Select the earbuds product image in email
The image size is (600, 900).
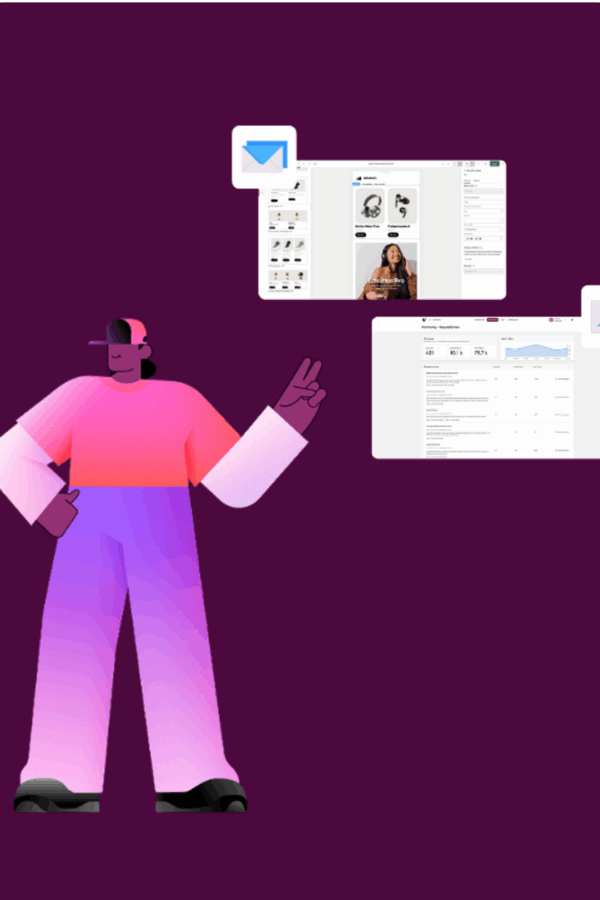[x=402, y=205]
